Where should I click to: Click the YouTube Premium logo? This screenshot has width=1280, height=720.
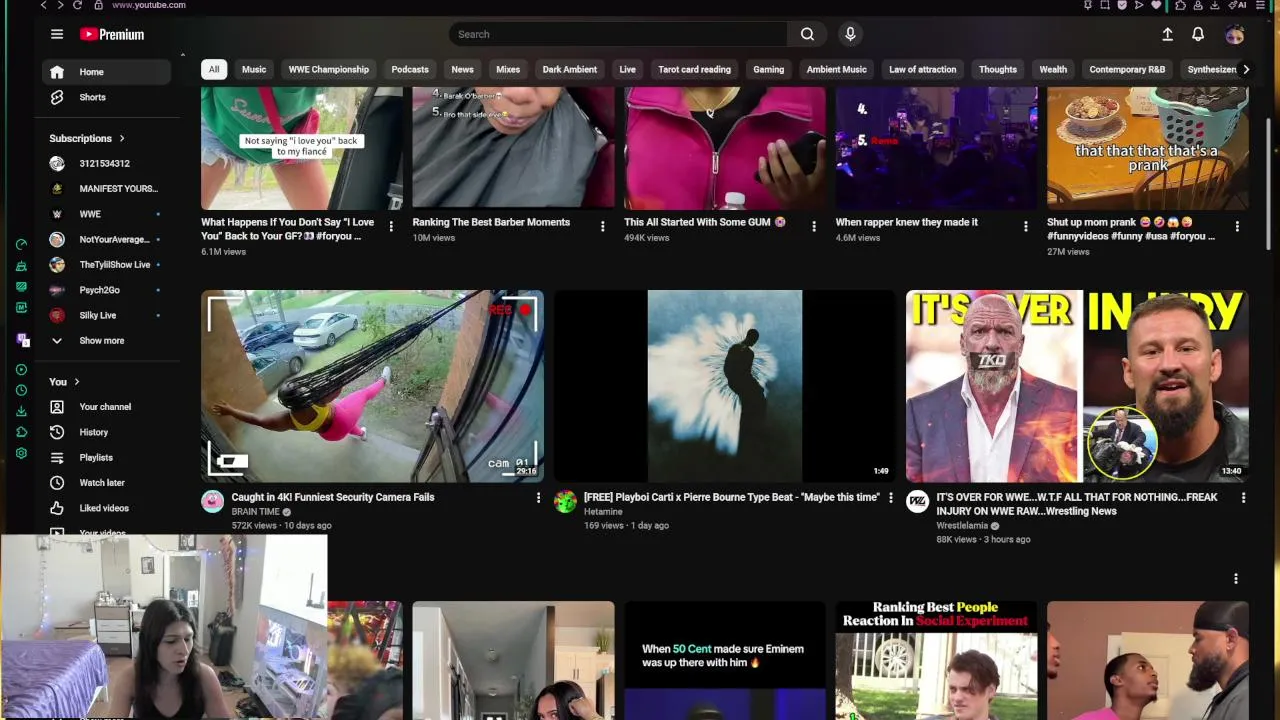(112, 34)
